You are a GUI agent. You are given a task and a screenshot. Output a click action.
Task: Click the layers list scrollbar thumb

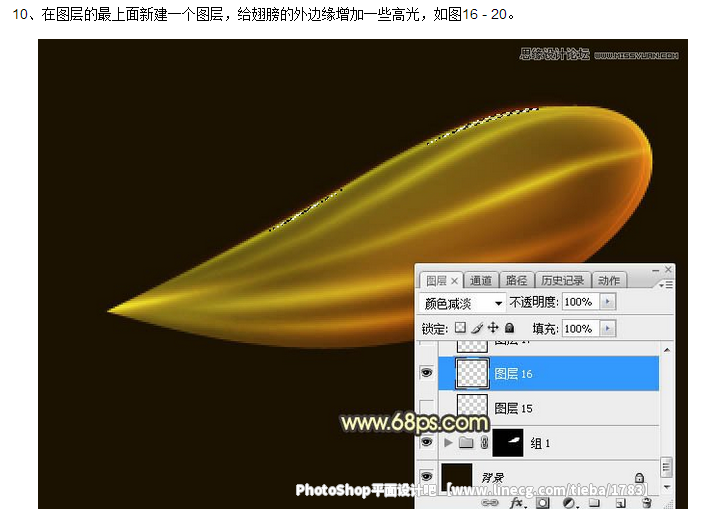(667, 467)
